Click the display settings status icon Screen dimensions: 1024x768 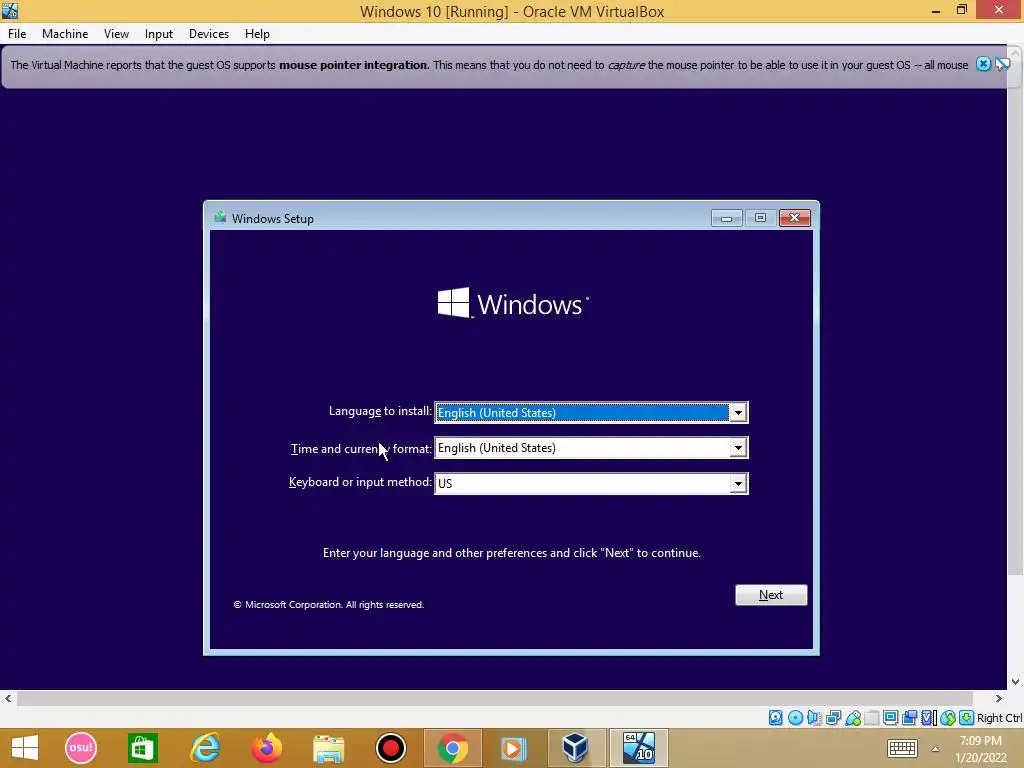pos(890,718)
